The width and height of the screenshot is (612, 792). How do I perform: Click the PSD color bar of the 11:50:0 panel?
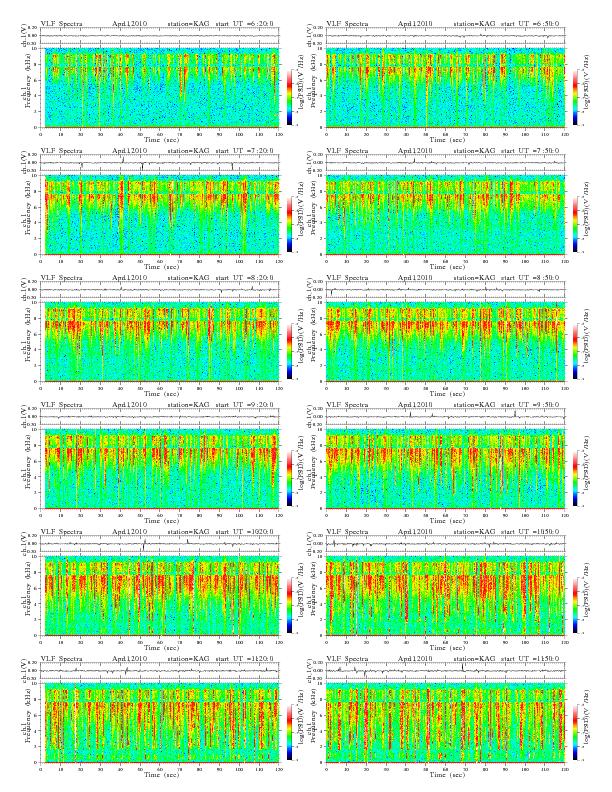pos(576,732)
